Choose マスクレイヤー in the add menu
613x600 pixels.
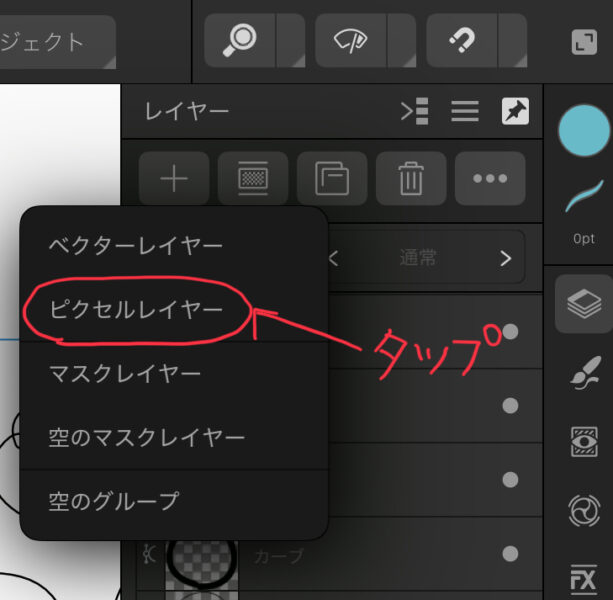pos(124,373)
